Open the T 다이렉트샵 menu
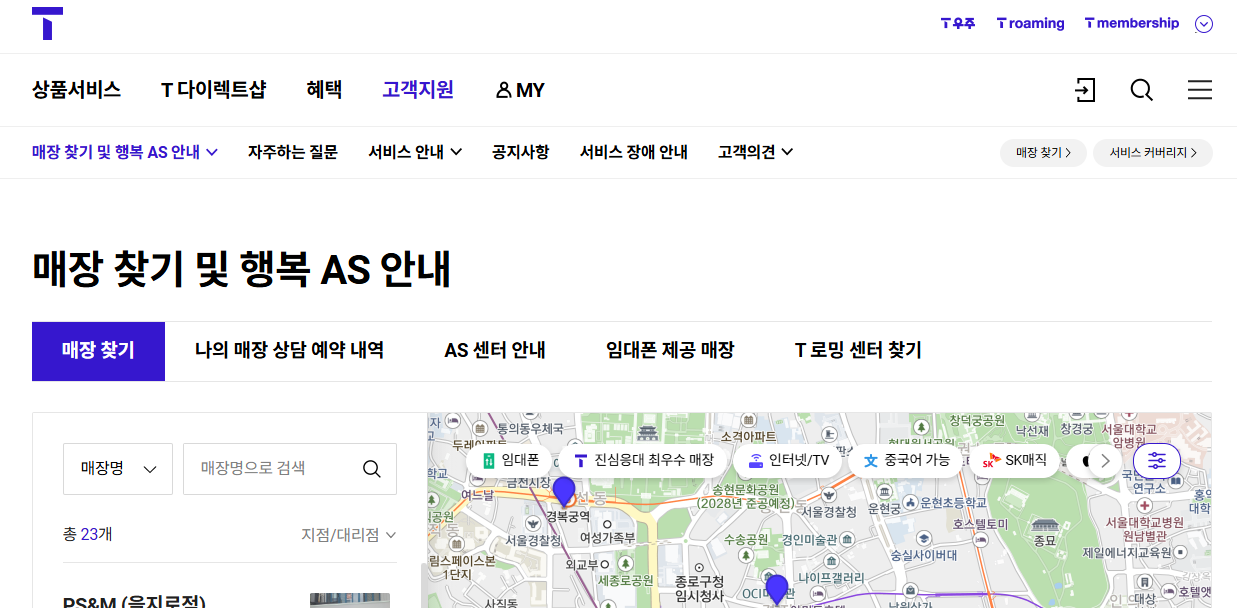 click(214, 90)
